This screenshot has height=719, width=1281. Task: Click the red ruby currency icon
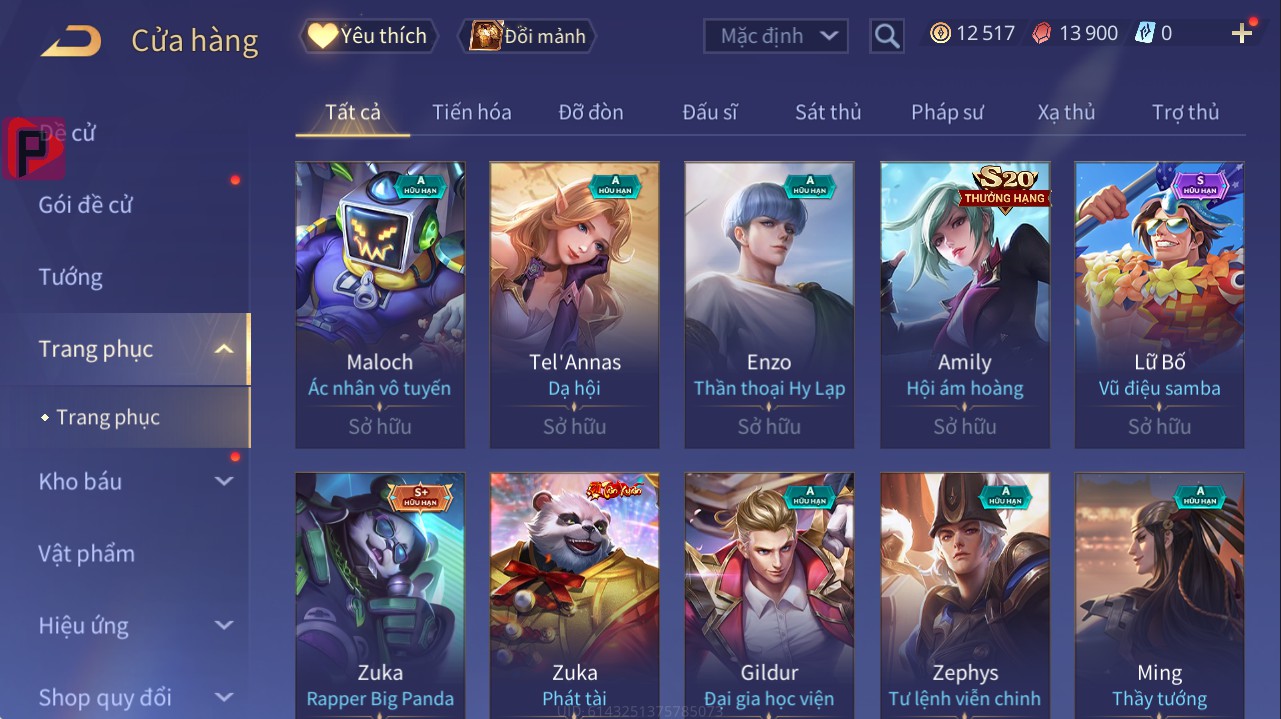coord(1042,34)
